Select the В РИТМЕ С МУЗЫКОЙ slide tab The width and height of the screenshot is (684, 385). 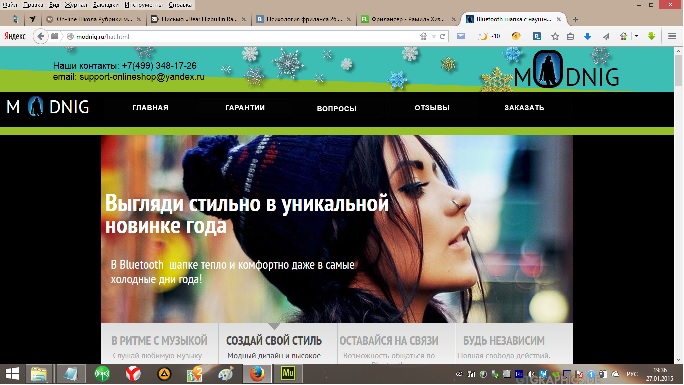click(160, 344)
